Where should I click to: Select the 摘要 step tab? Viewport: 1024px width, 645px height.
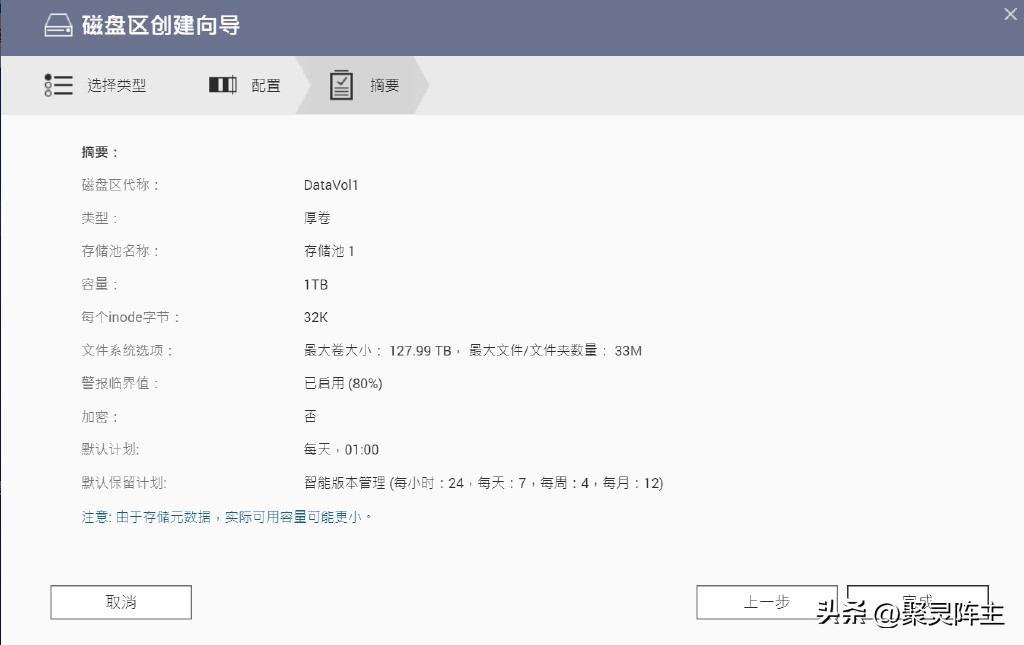(386, 85)
